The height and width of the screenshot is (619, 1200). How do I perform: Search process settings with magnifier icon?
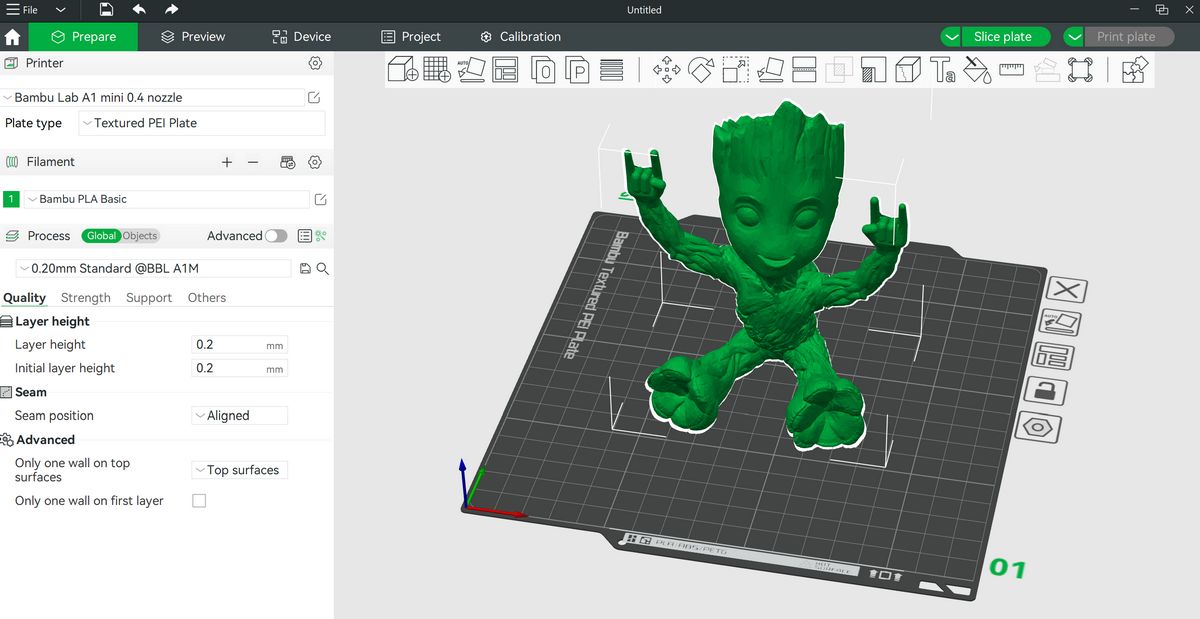pyautogui.click(x=322, y=269)
